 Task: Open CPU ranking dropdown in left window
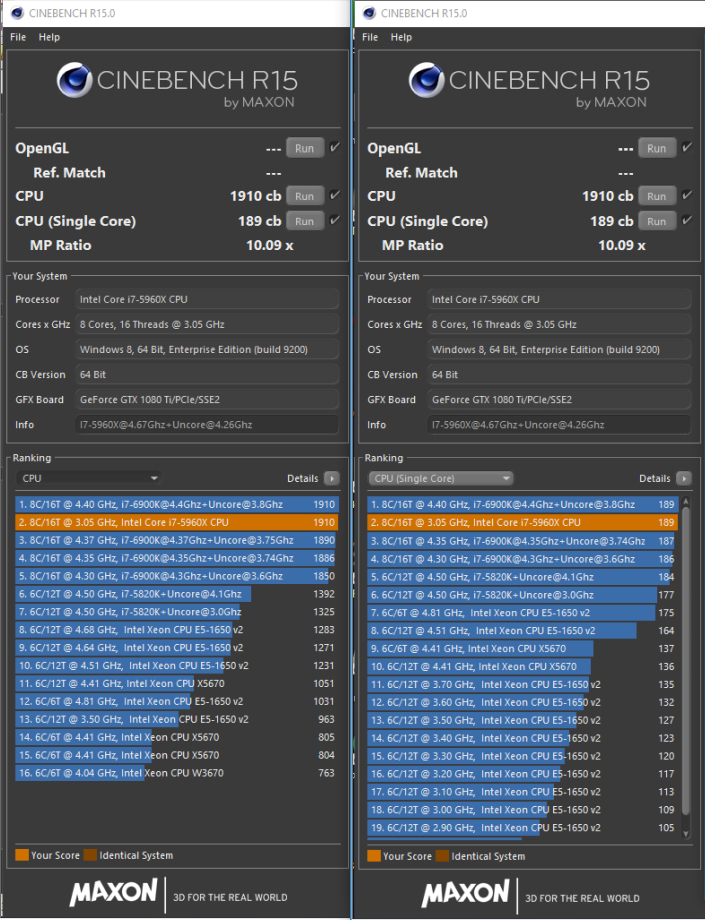(x=89, y=478)
